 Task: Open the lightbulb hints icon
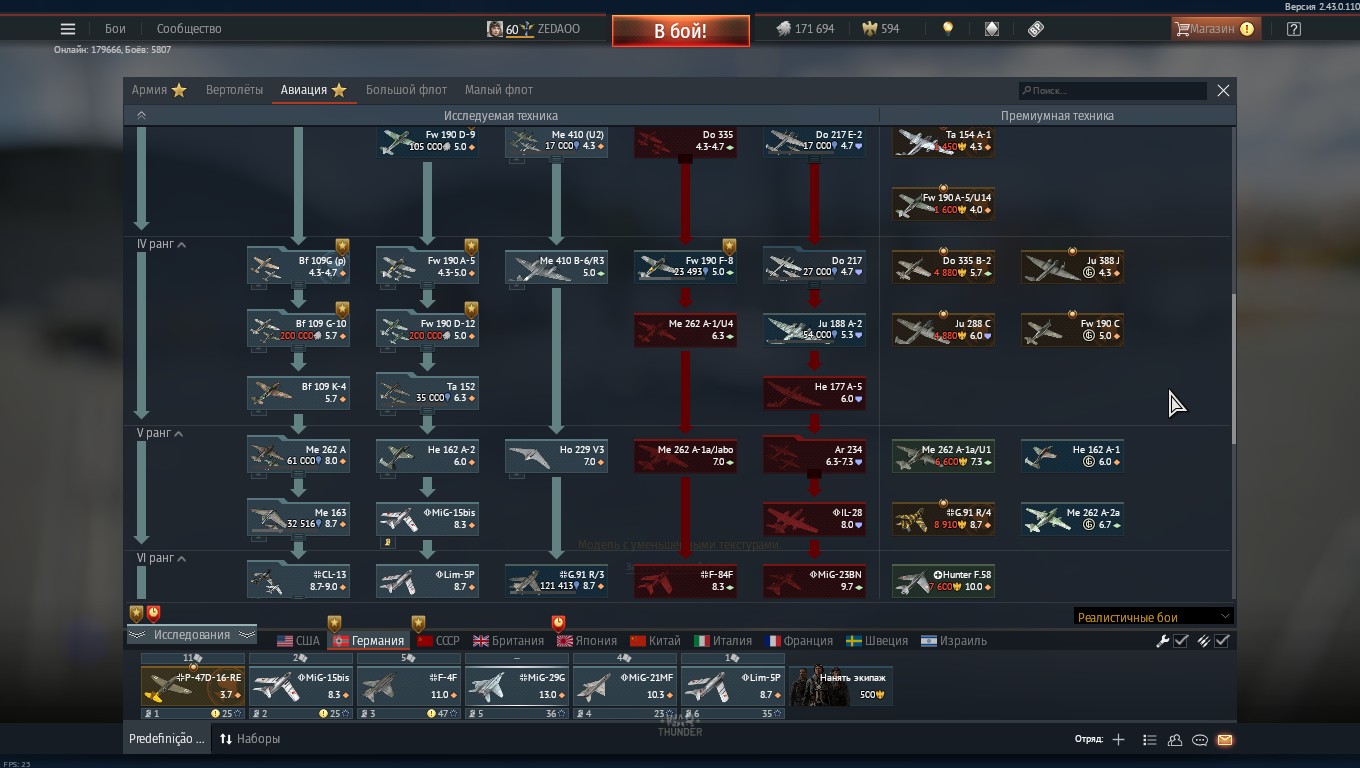click(948, 29)
